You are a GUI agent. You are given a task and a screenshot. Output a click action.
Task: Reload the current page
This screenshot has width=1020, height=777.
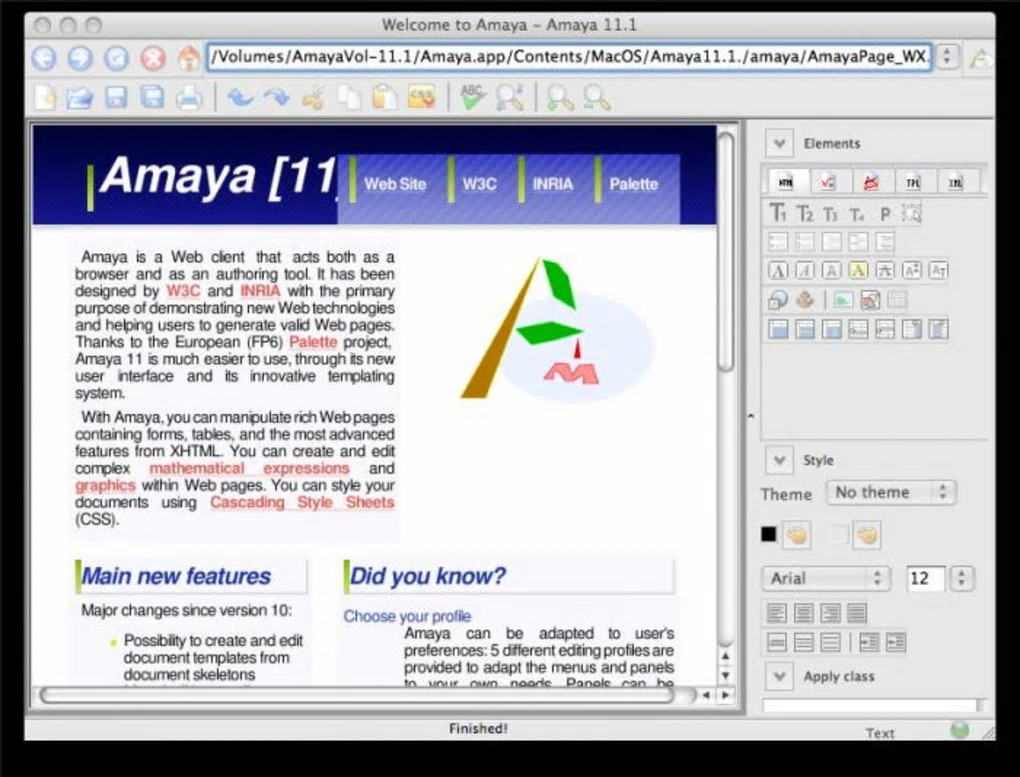pyautogui.click(x=117, y=59)
